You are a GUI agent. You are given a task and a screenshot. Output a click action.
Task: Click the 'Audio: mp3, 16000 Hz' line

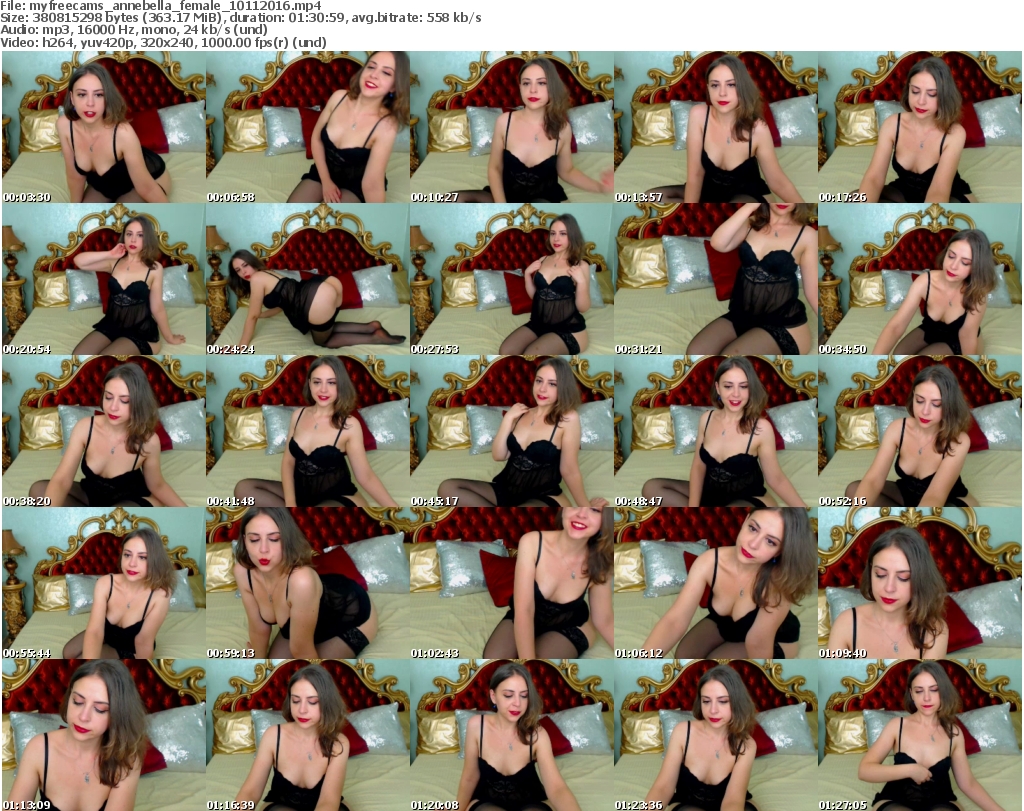click(x=134, y=31)
